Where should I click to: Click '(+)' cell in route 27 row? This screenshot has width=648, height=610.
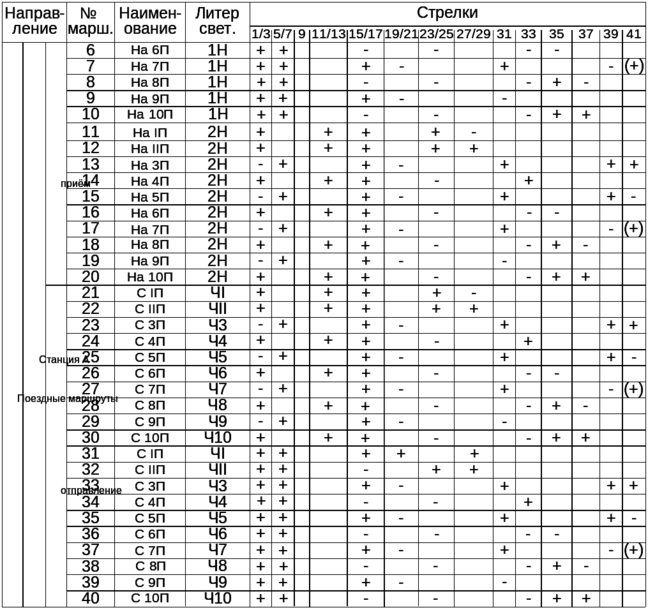coord(634,389)
